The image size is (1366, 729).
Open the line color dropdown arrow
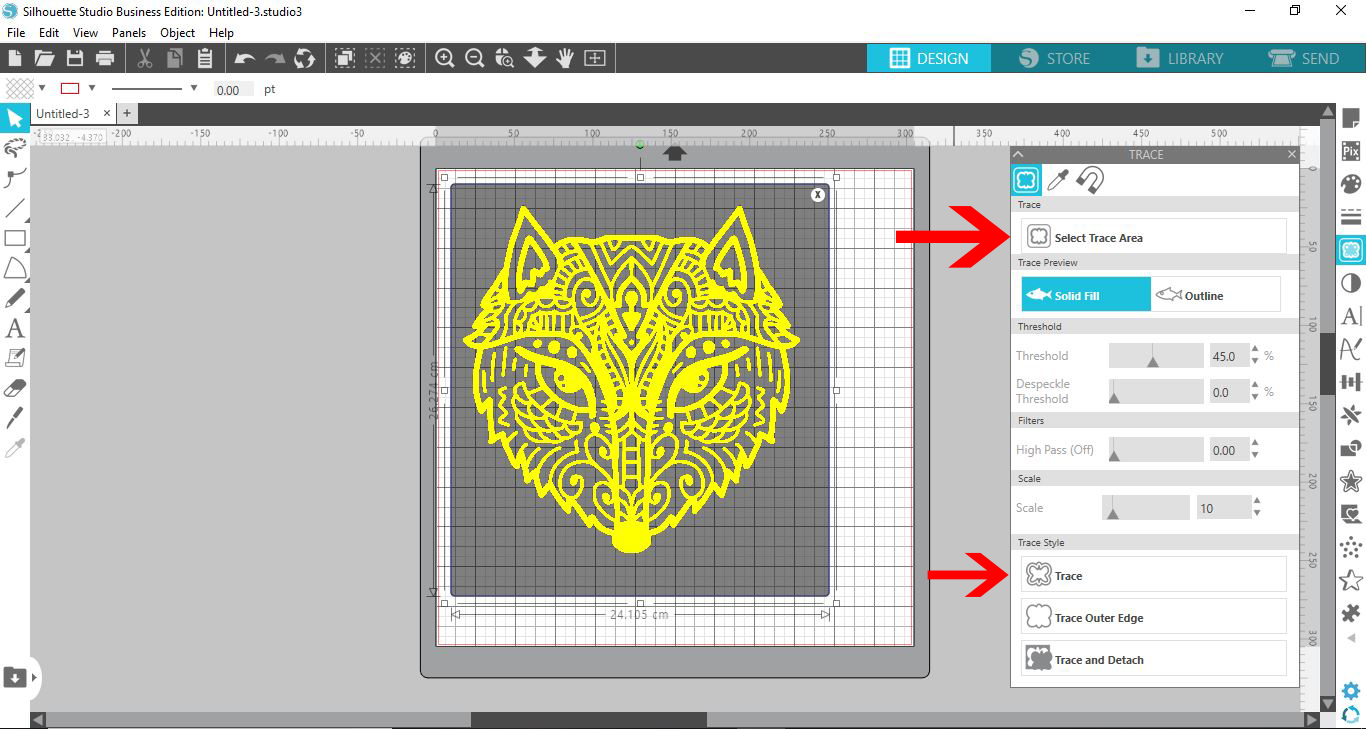click(92, 88)
